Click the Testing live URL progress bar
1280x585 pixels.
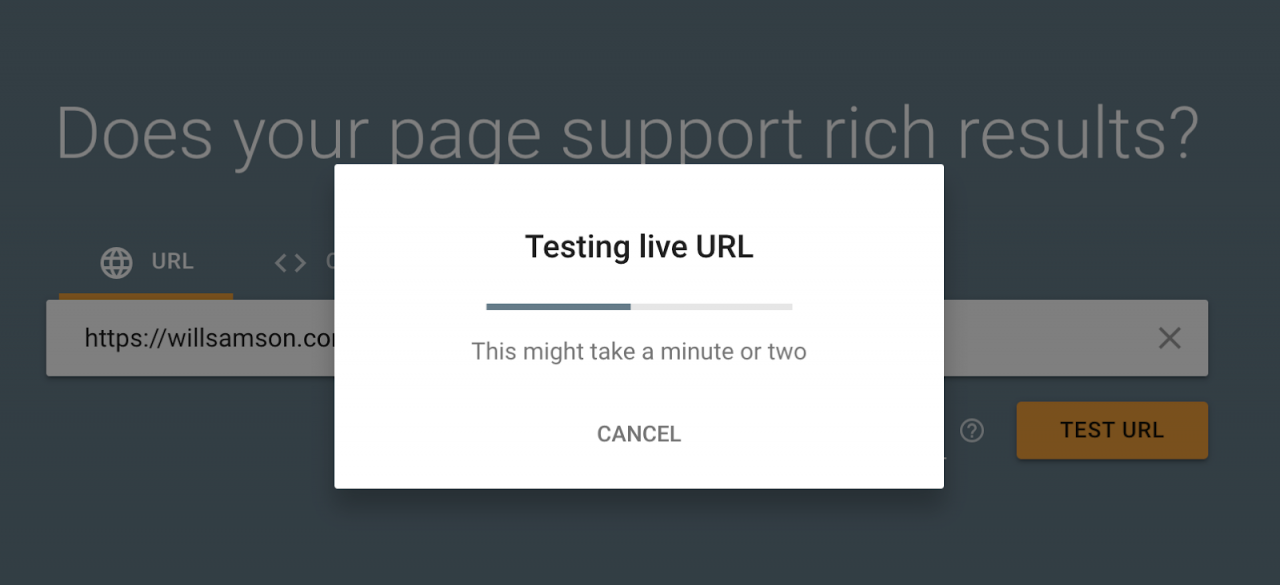pyautogui.click(x=639, y=307)
